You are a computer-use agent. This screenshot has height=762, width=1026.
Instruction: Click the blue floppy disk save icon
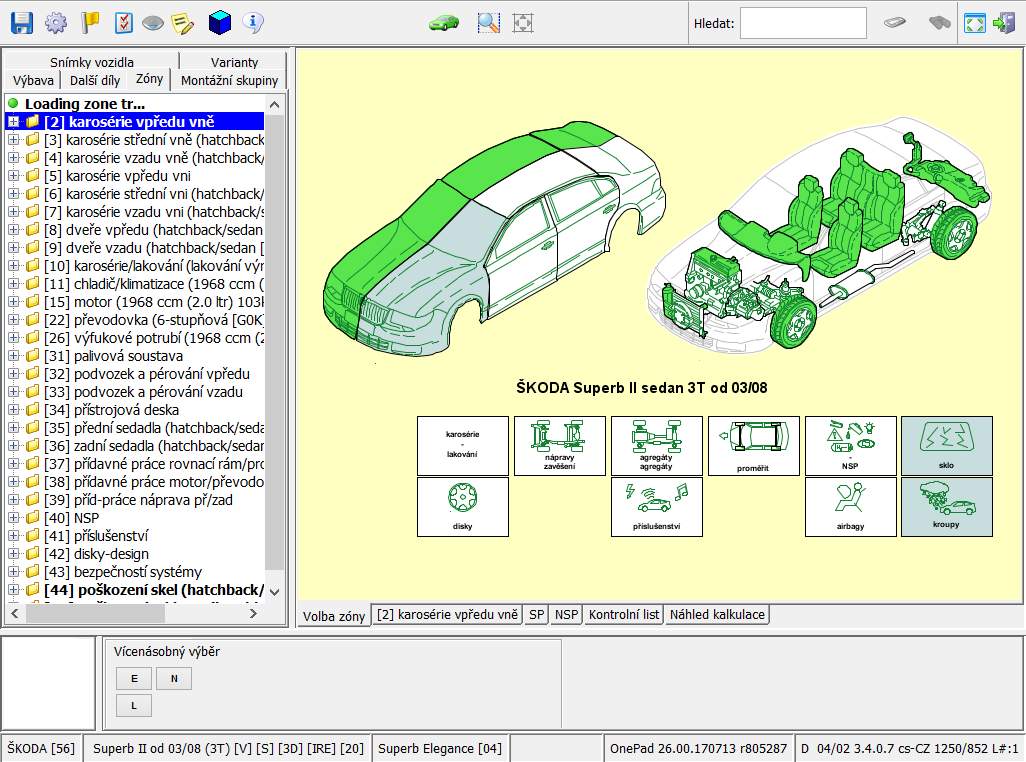coord(22,23)
